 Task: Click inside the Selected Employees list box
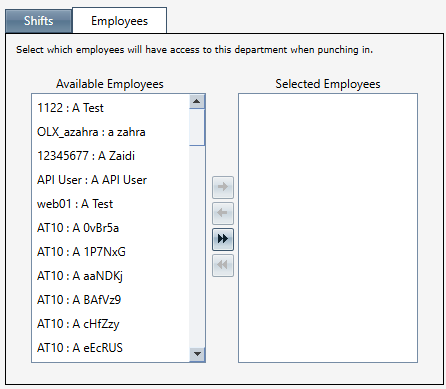click(328, 228)
